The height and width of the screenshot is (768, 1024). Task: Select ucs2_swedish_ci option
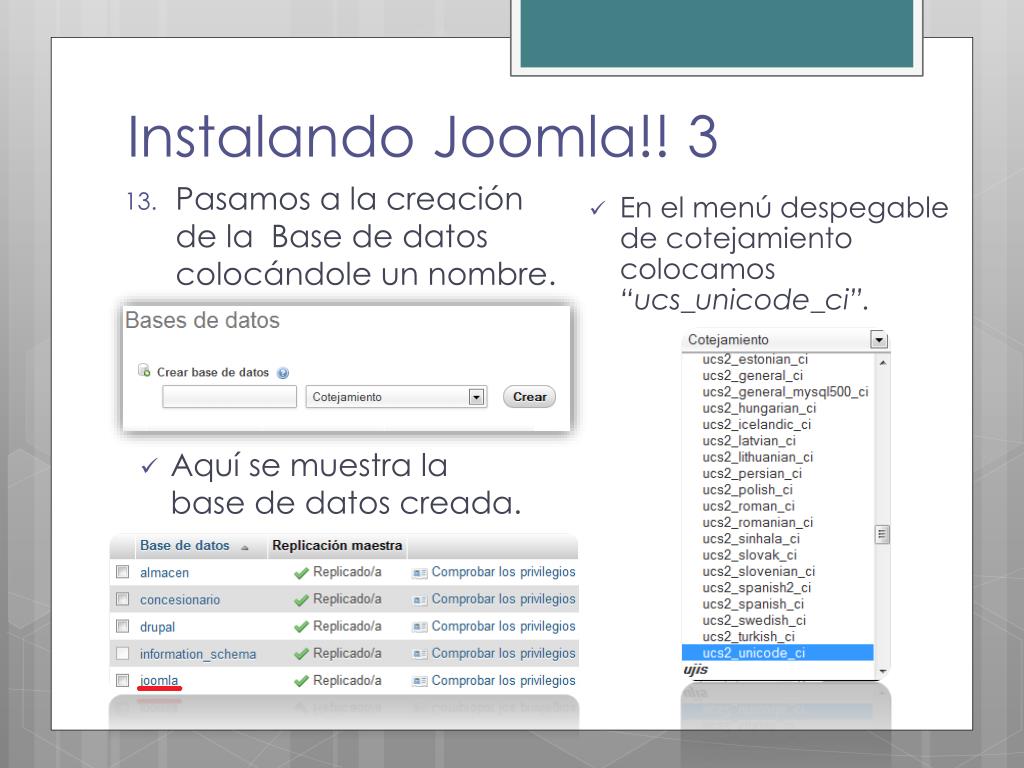(x=754, y=620)
